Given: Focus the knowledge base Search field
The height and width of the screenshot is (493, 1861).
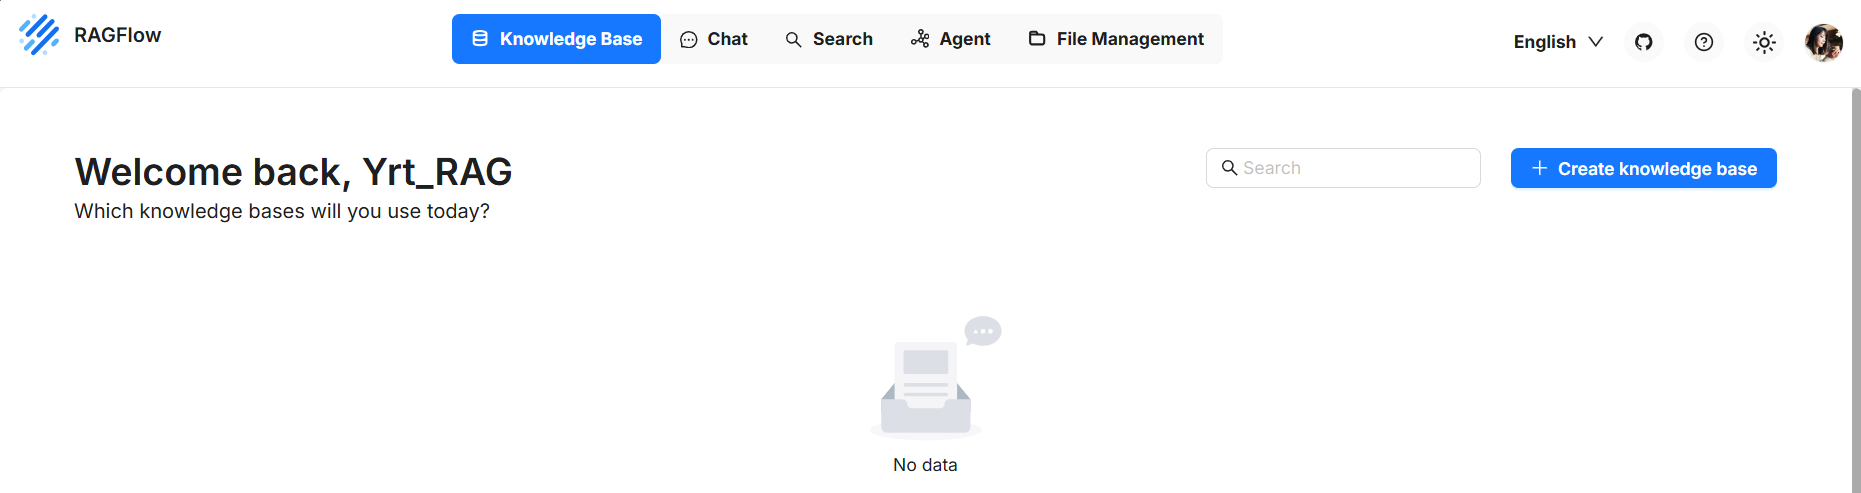Looking at the screenshot, I should click(1343, 168).
